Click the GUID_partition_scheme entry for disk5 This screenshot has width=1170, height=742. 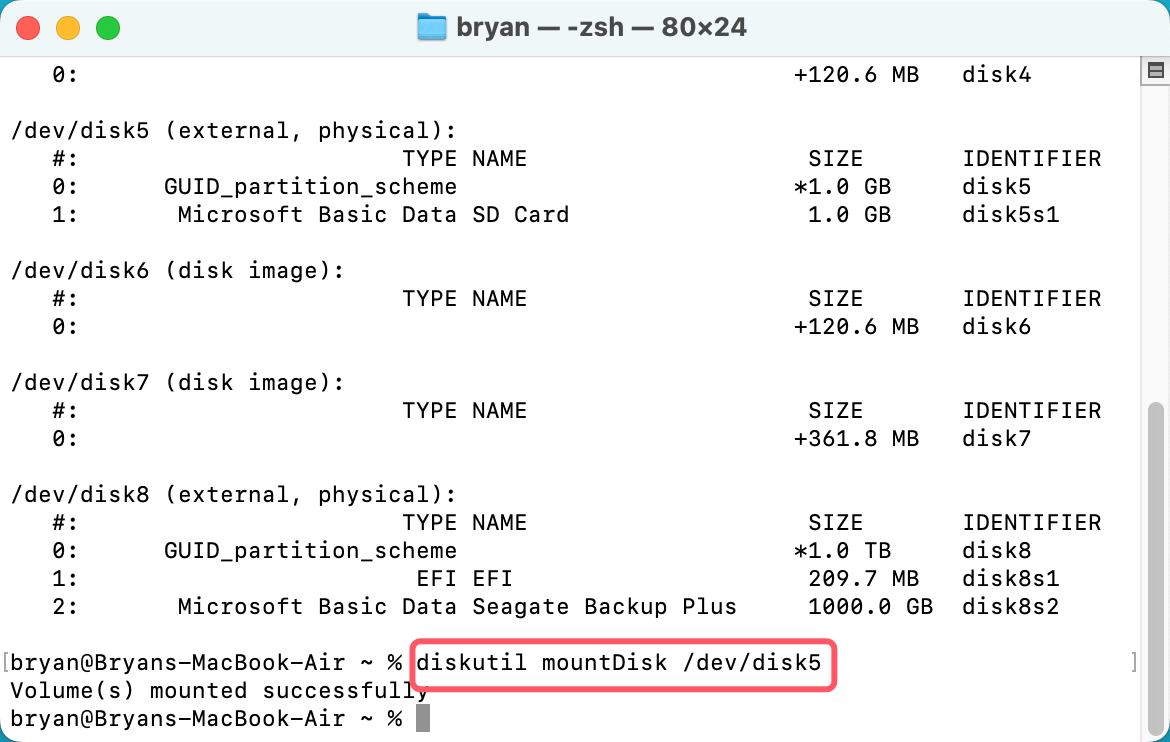coord(310,186)
